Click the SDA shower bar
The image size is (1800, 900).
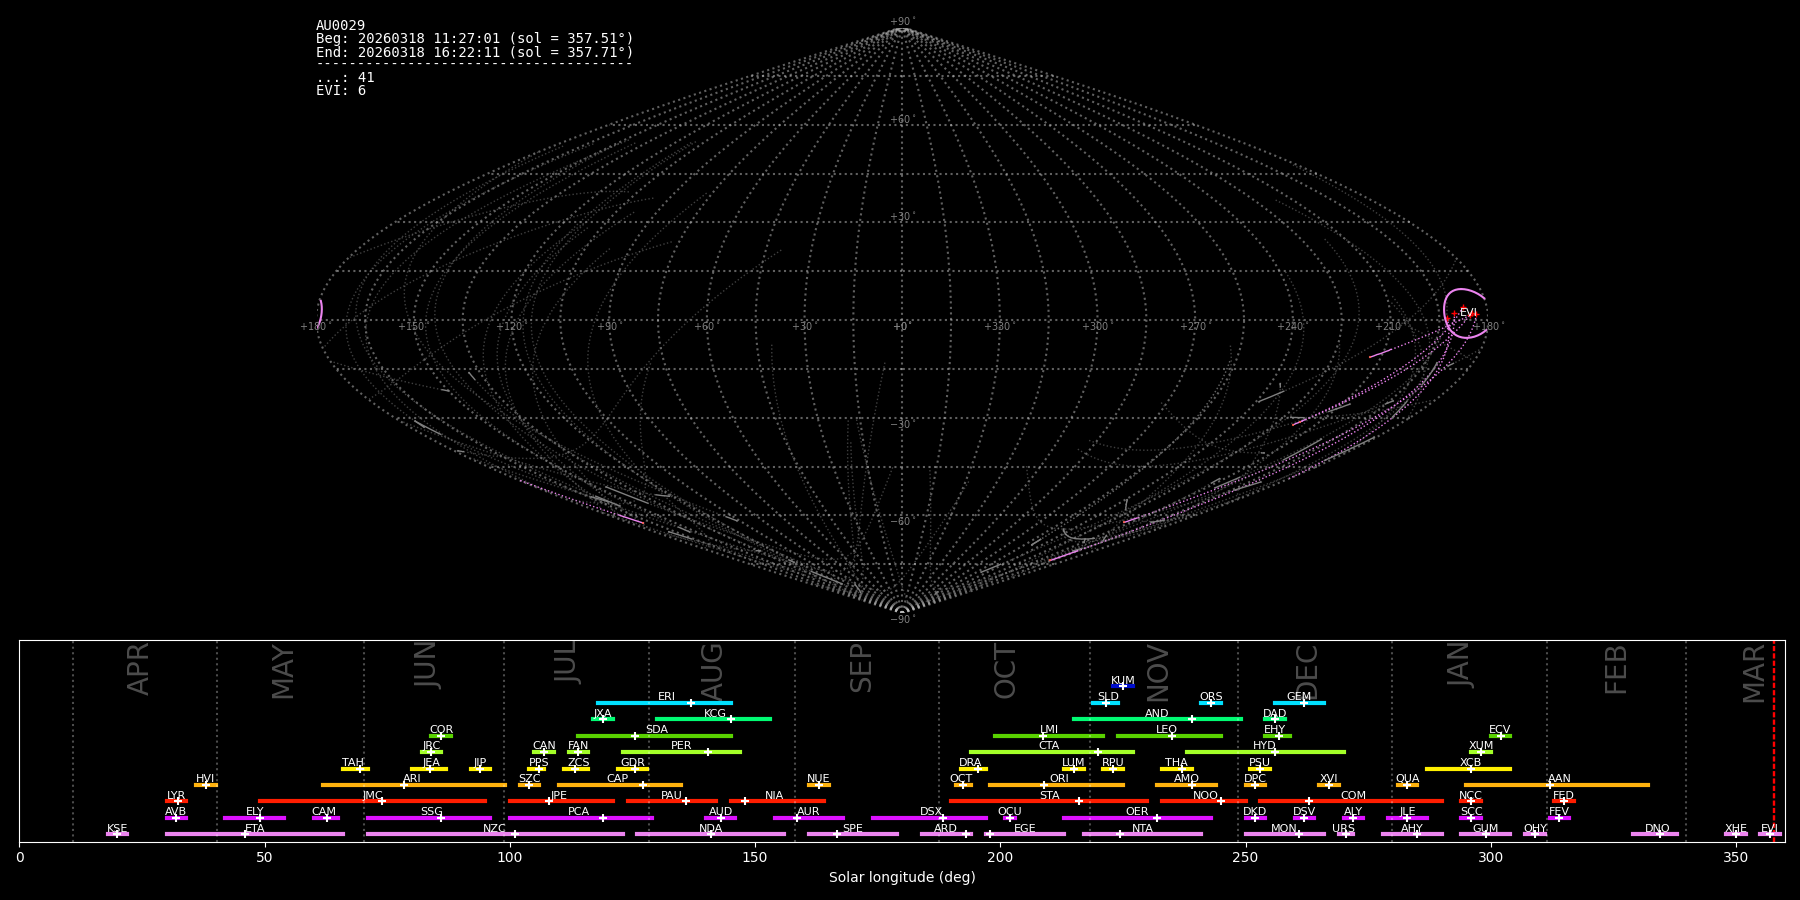click(654, 736)
